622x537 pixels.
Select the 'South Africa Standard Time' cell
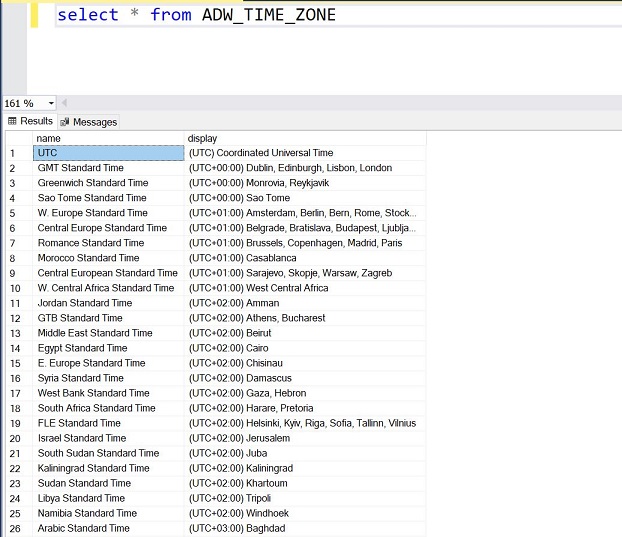(x=109, y=409)
